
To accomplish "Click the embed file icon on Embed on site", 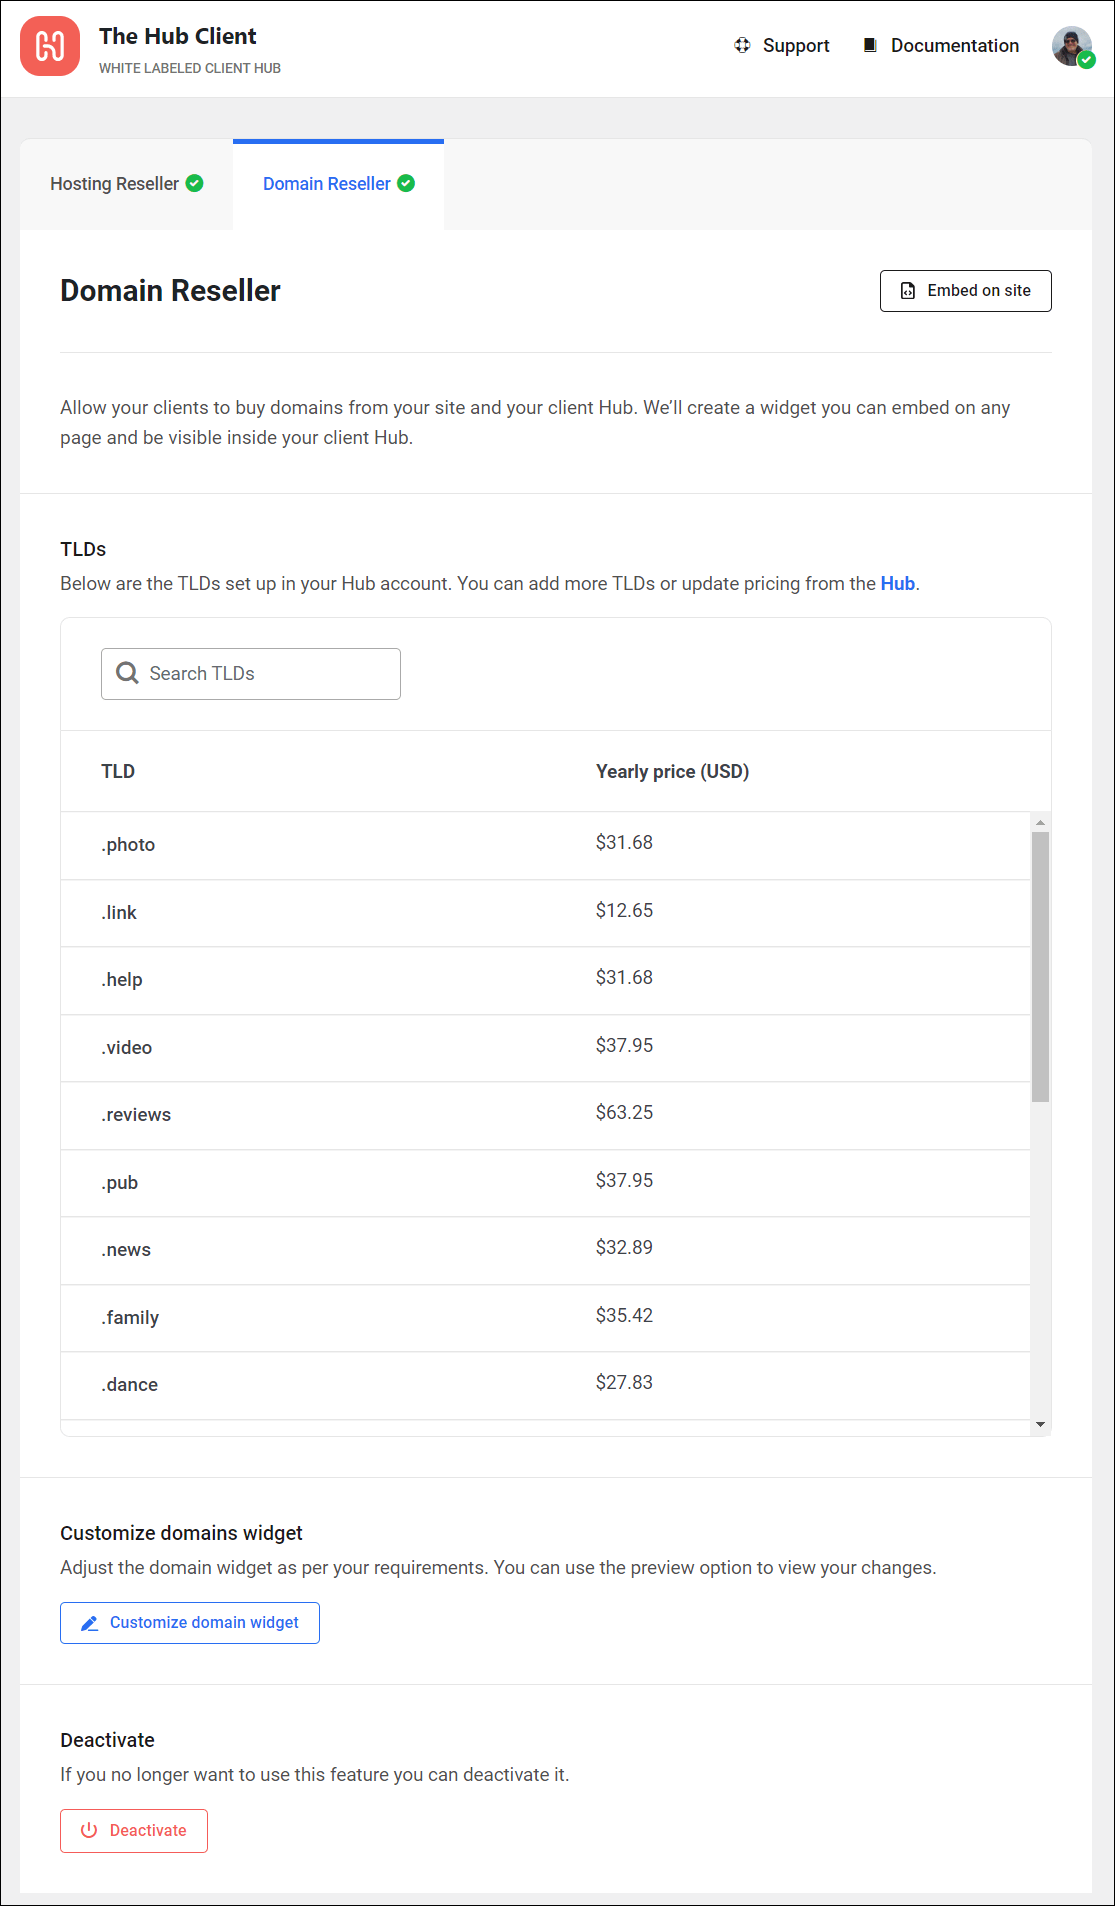I will (x=908, y=291).
